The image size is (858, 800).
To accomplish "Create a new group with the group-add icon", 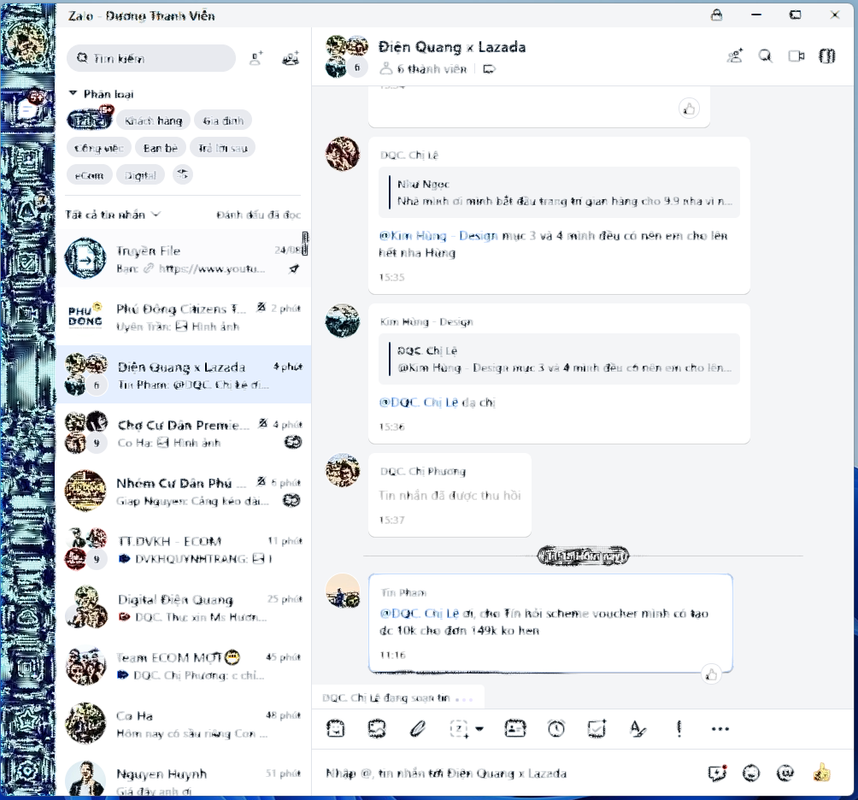I will 291,58.
